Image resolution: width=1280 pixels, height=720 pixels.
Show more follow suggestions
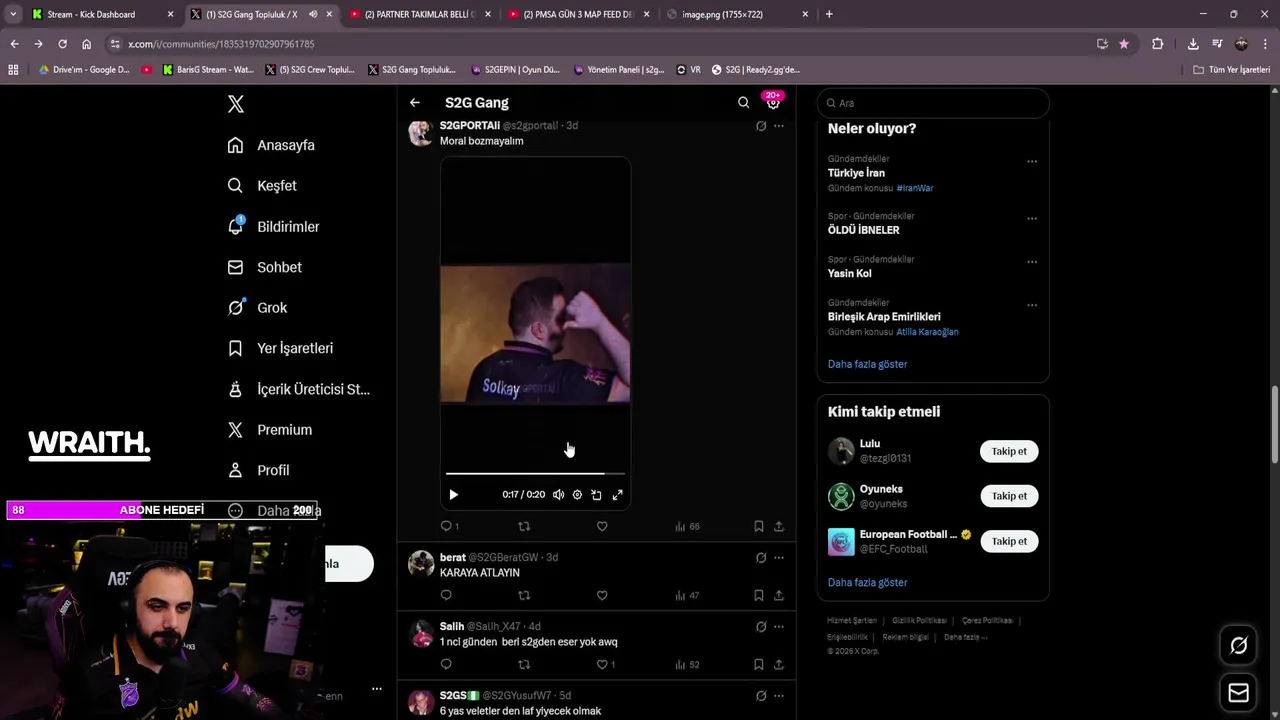(867, 582)
